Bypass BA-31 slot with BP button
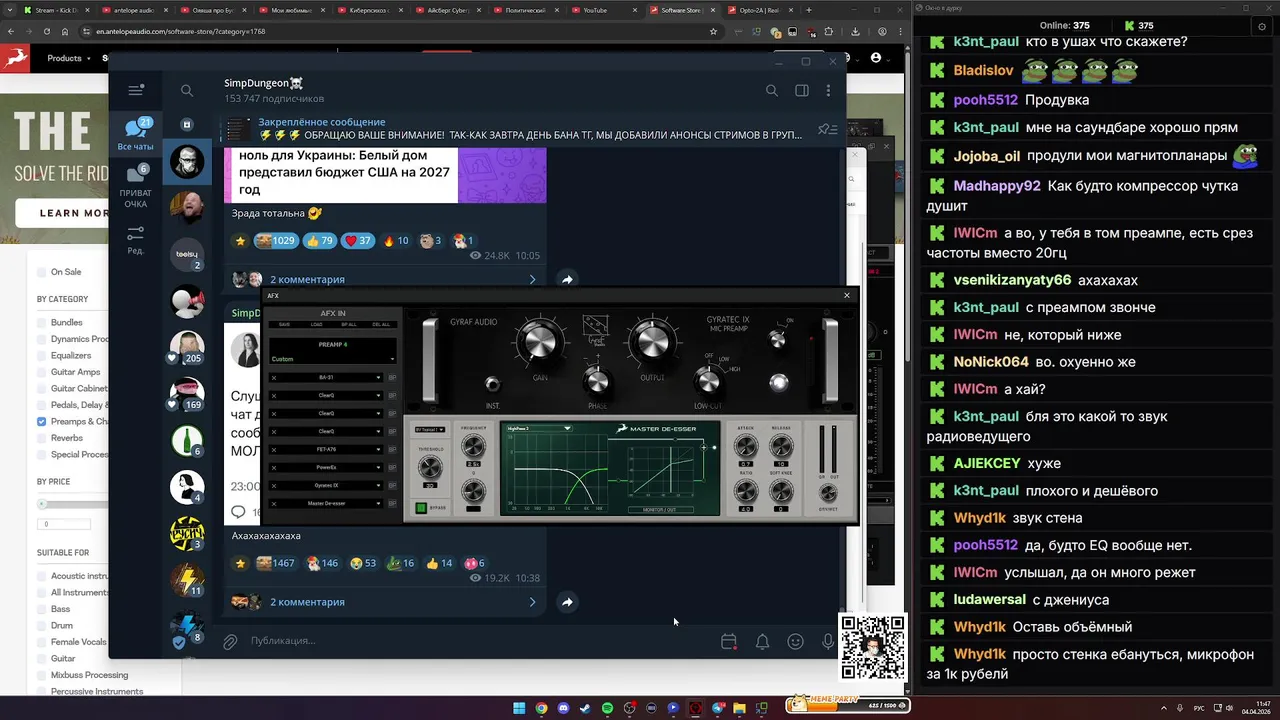The image size is (1280, 720). (x=392, y=378)
